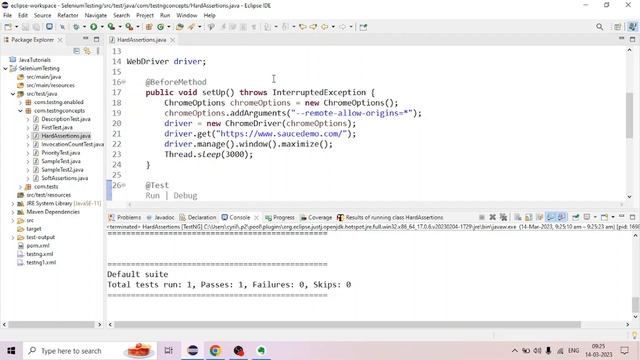The height and width of the screenshot is (360, 640).
Task: Open the New wizard toolbar icon
Action: (x=8, y=27)
